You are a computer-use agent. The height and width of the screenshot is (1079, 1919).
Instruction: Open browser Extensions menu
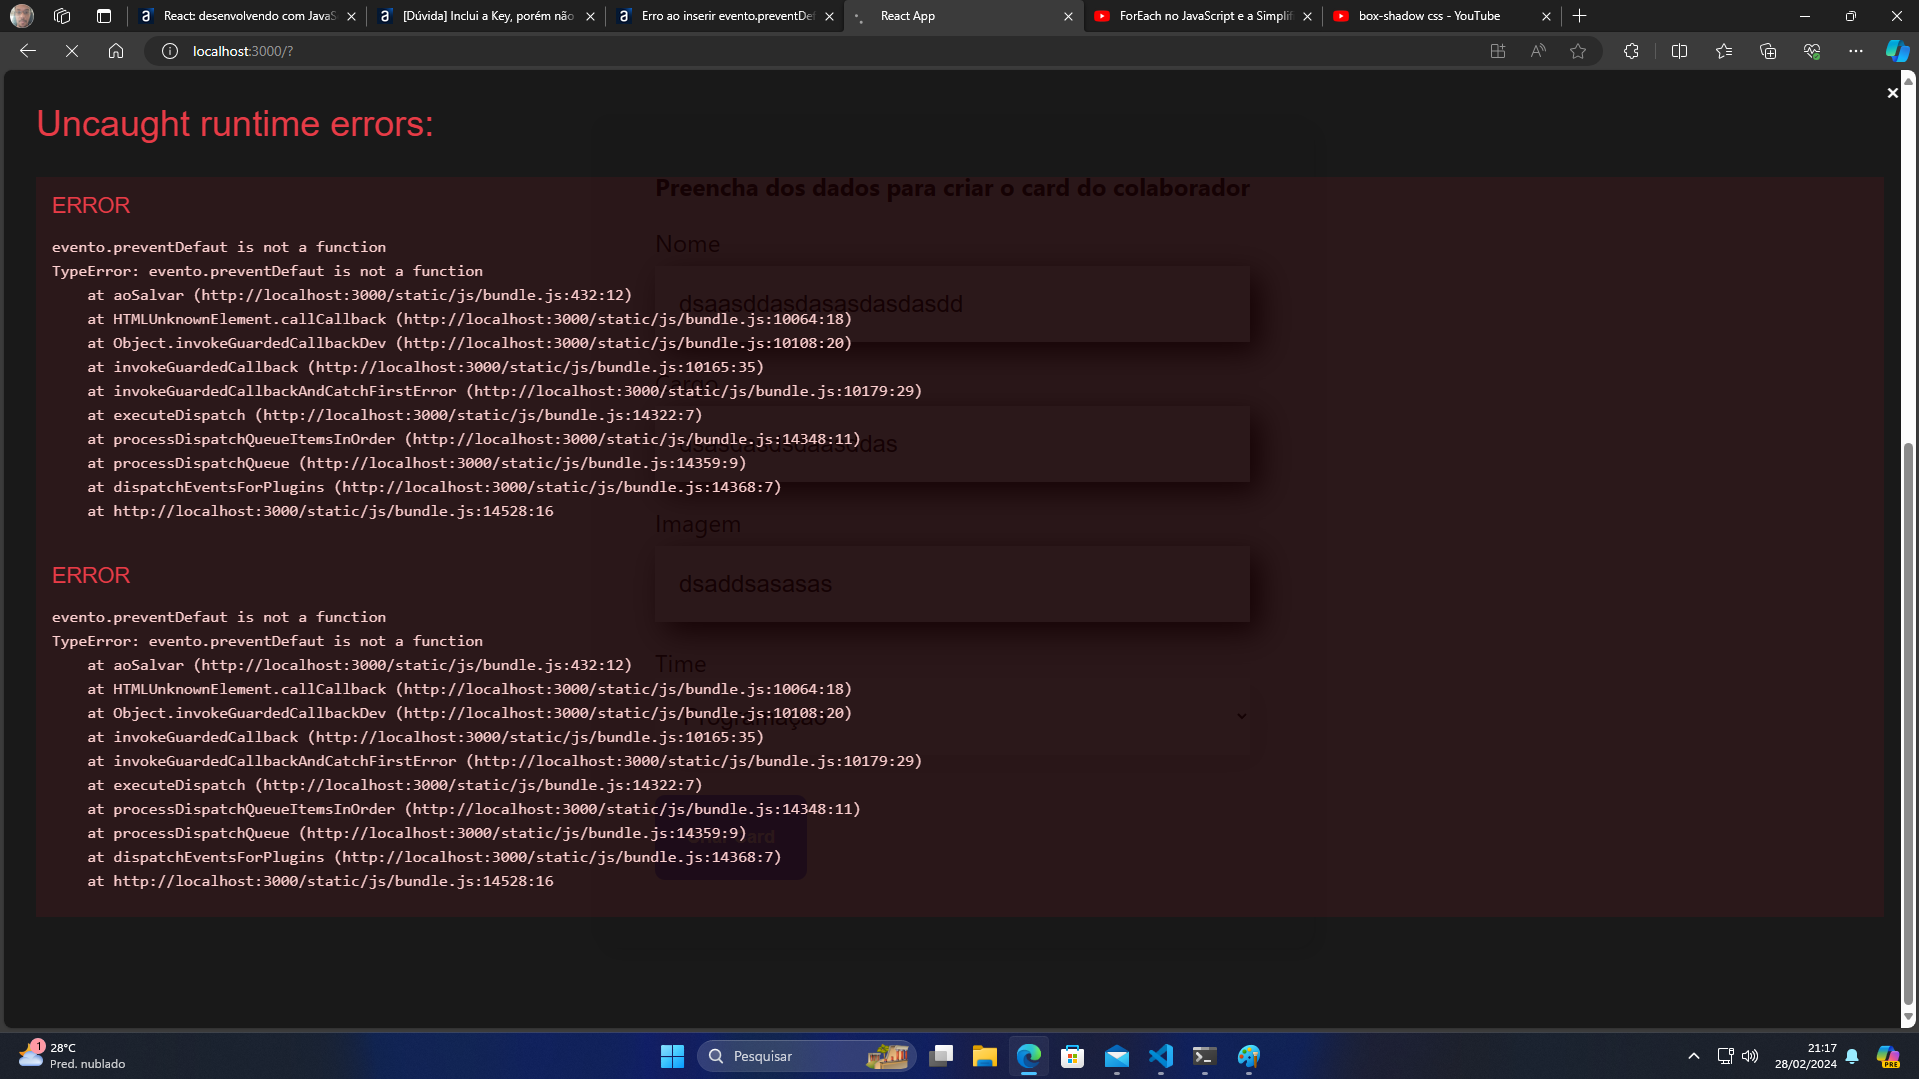[x=1631, y=51]
